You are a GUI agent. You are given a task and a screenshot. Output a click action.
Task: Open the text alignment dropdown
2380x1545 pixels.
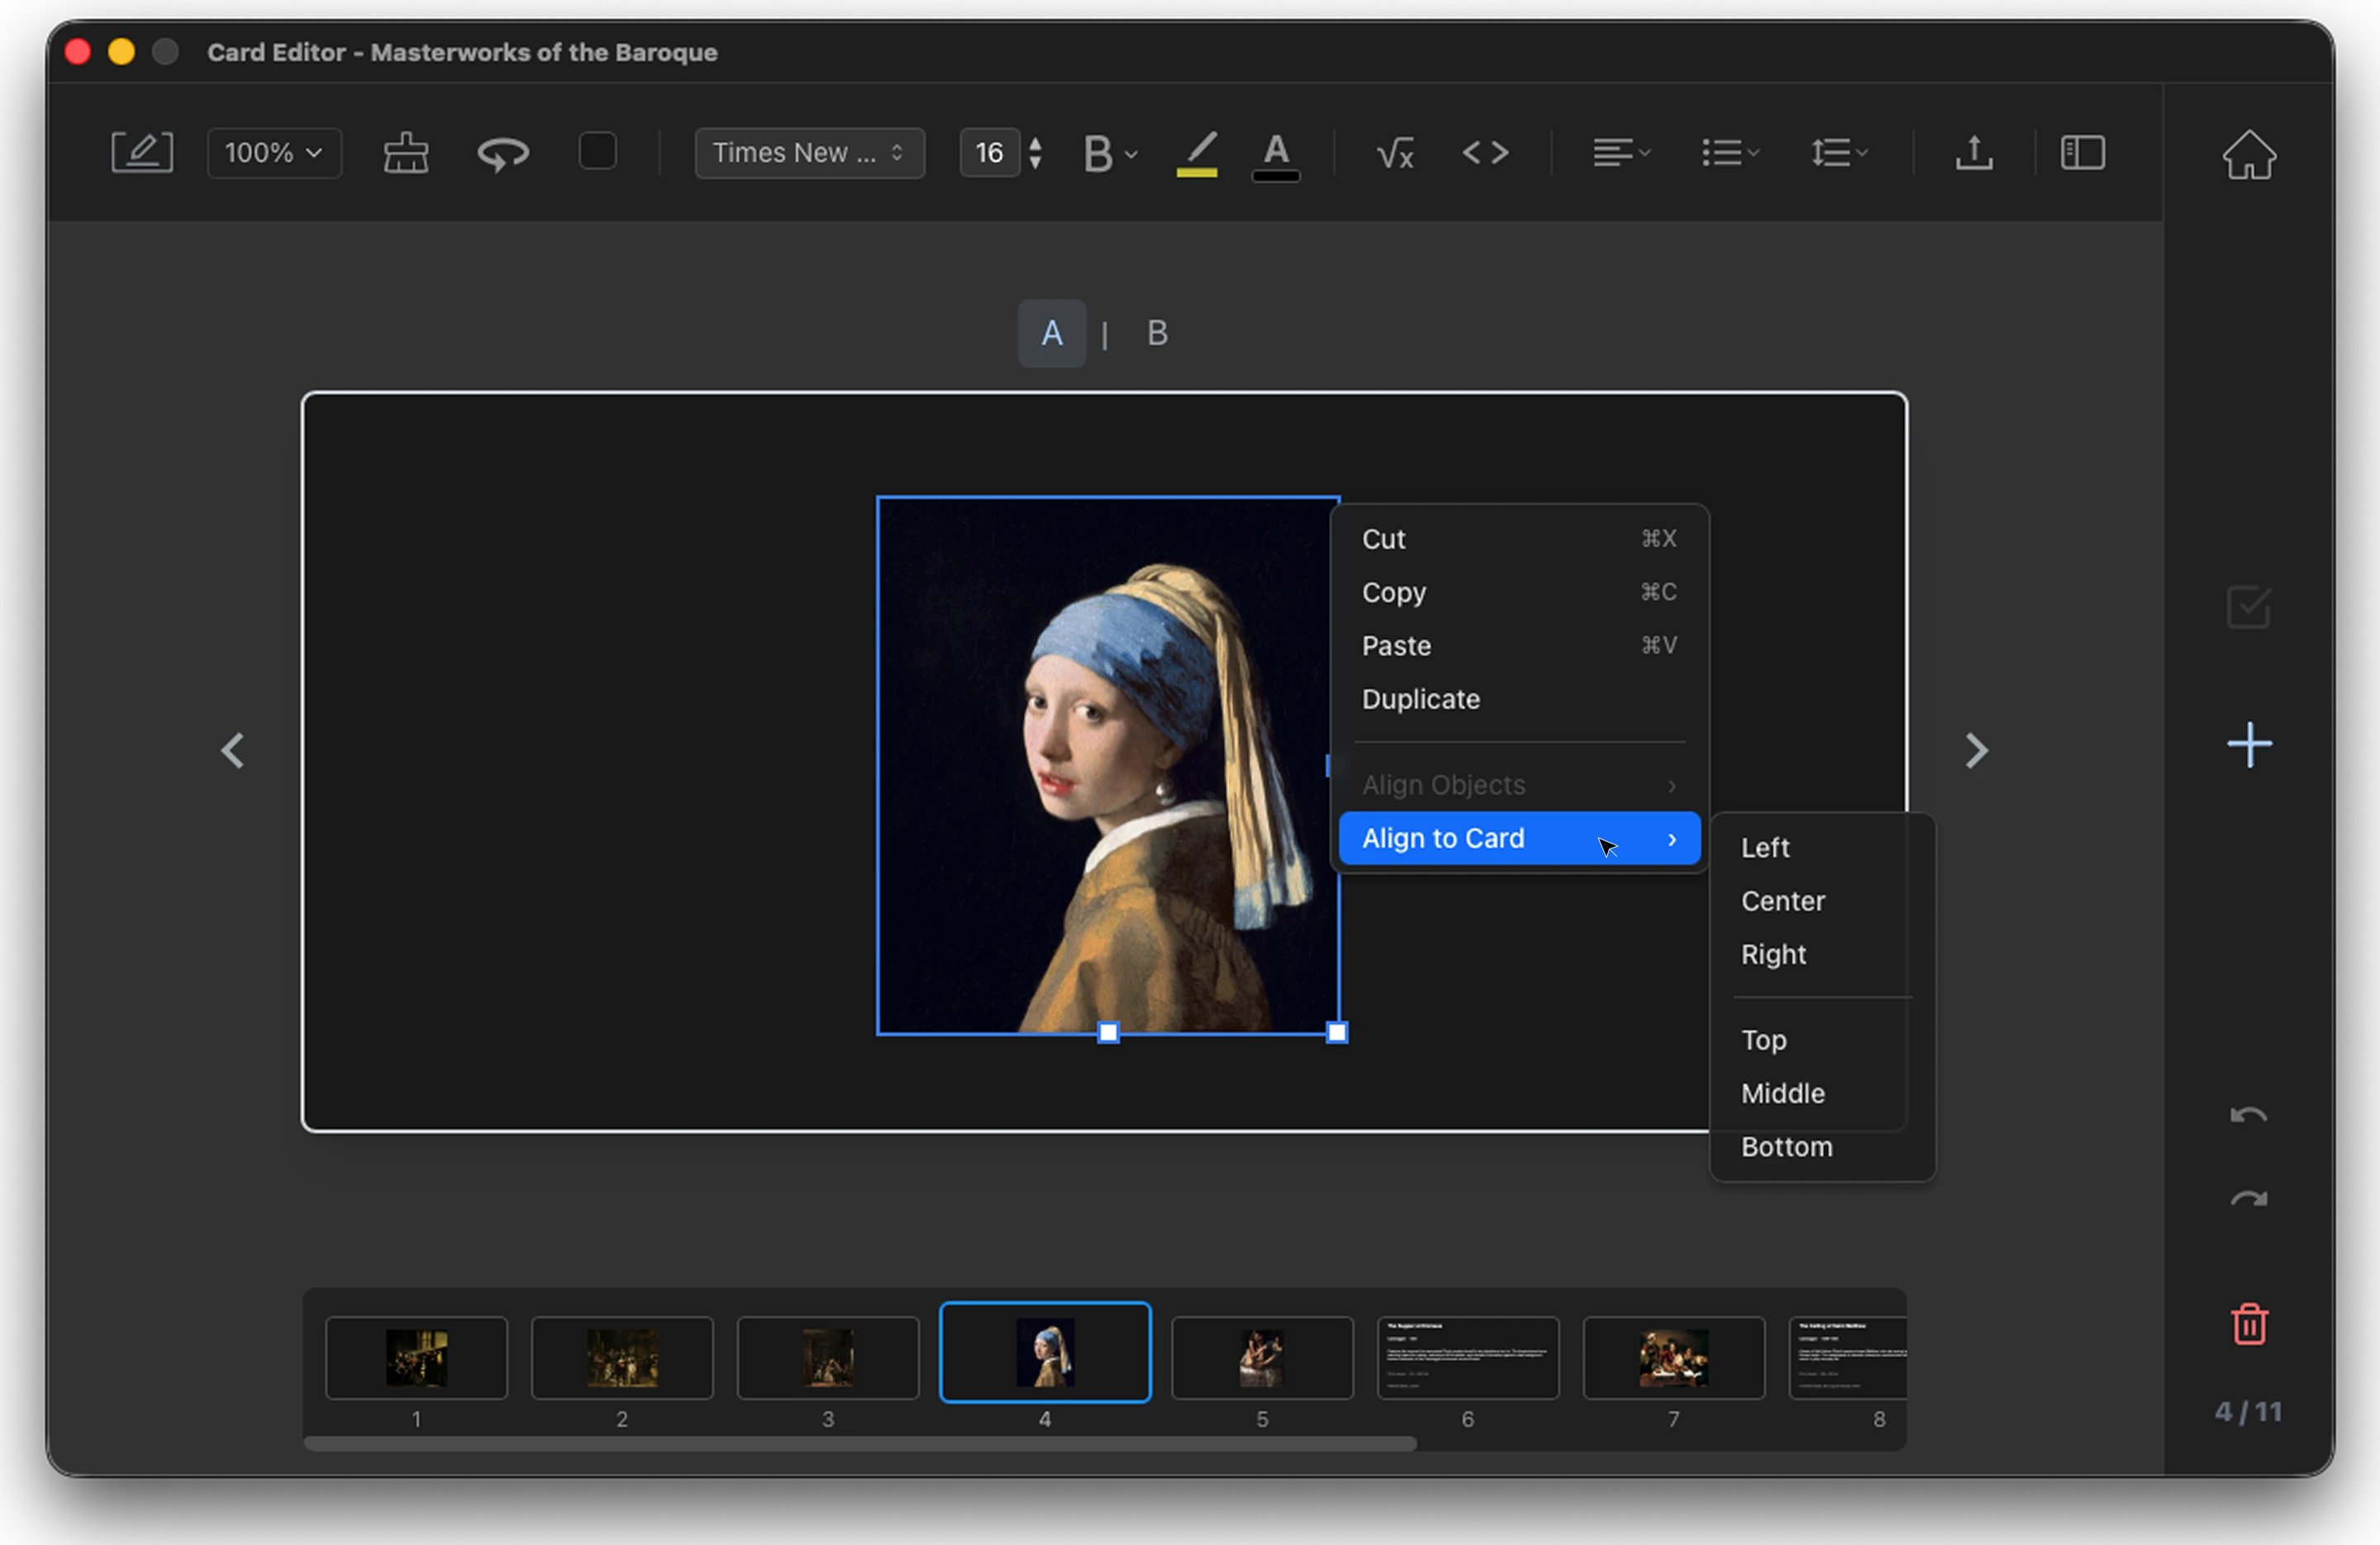click(x=1621, y=153)
